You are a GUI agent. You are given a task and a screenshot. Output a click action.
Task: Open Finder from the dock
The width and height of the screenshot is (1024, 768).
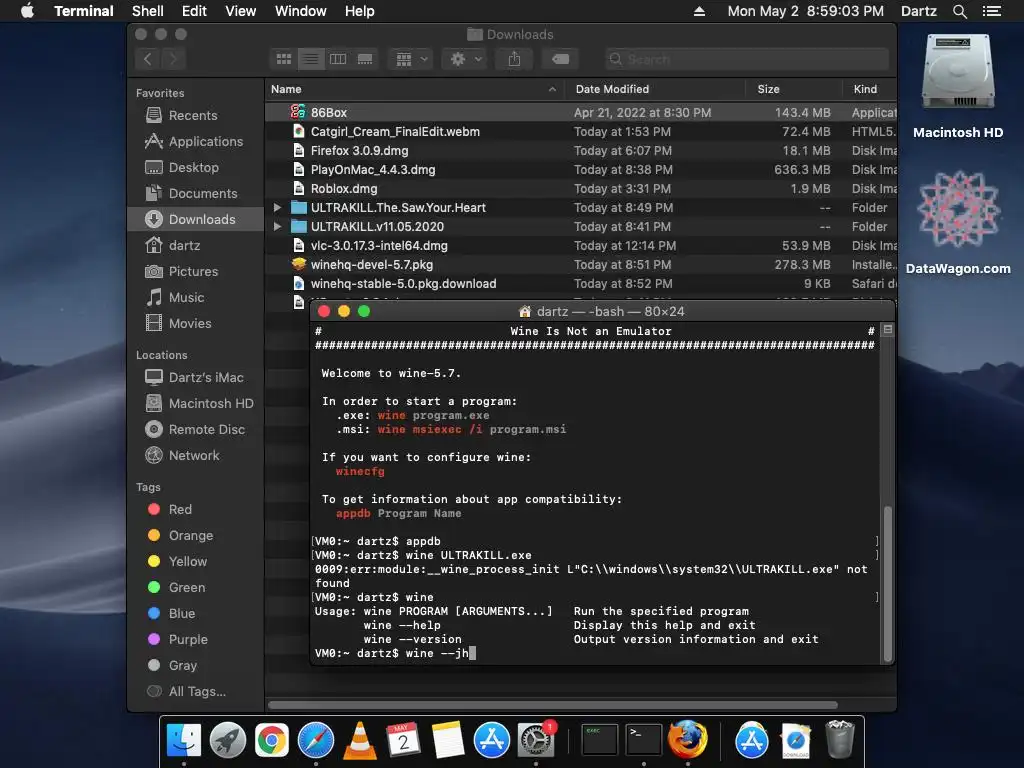pos(184,741)
